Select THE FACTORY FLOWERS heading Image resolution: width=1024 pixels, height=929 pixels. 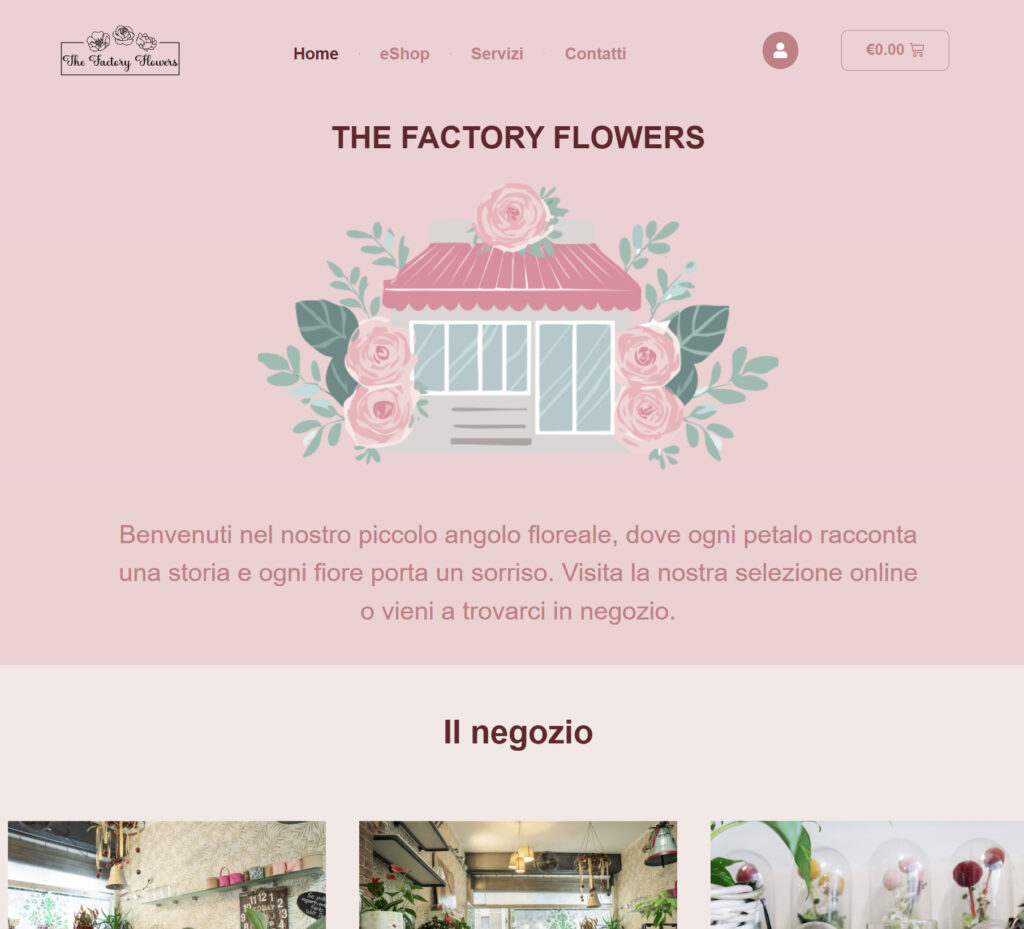coord(518,138)
